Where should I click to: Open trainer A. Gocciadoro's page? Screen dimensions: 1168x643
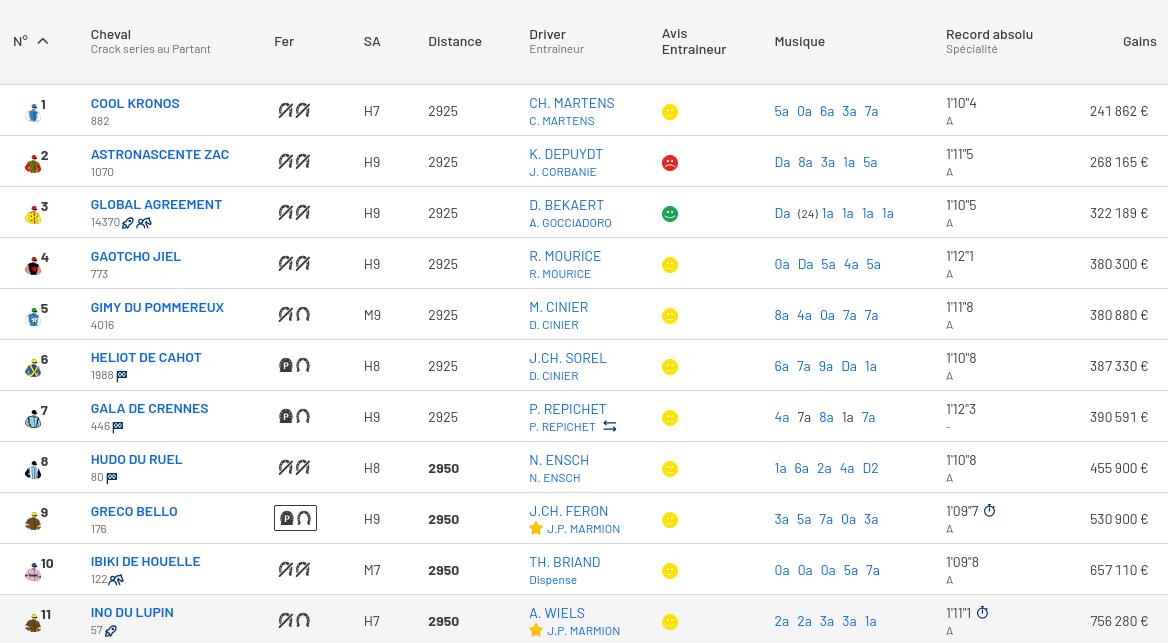click(570, 223)
